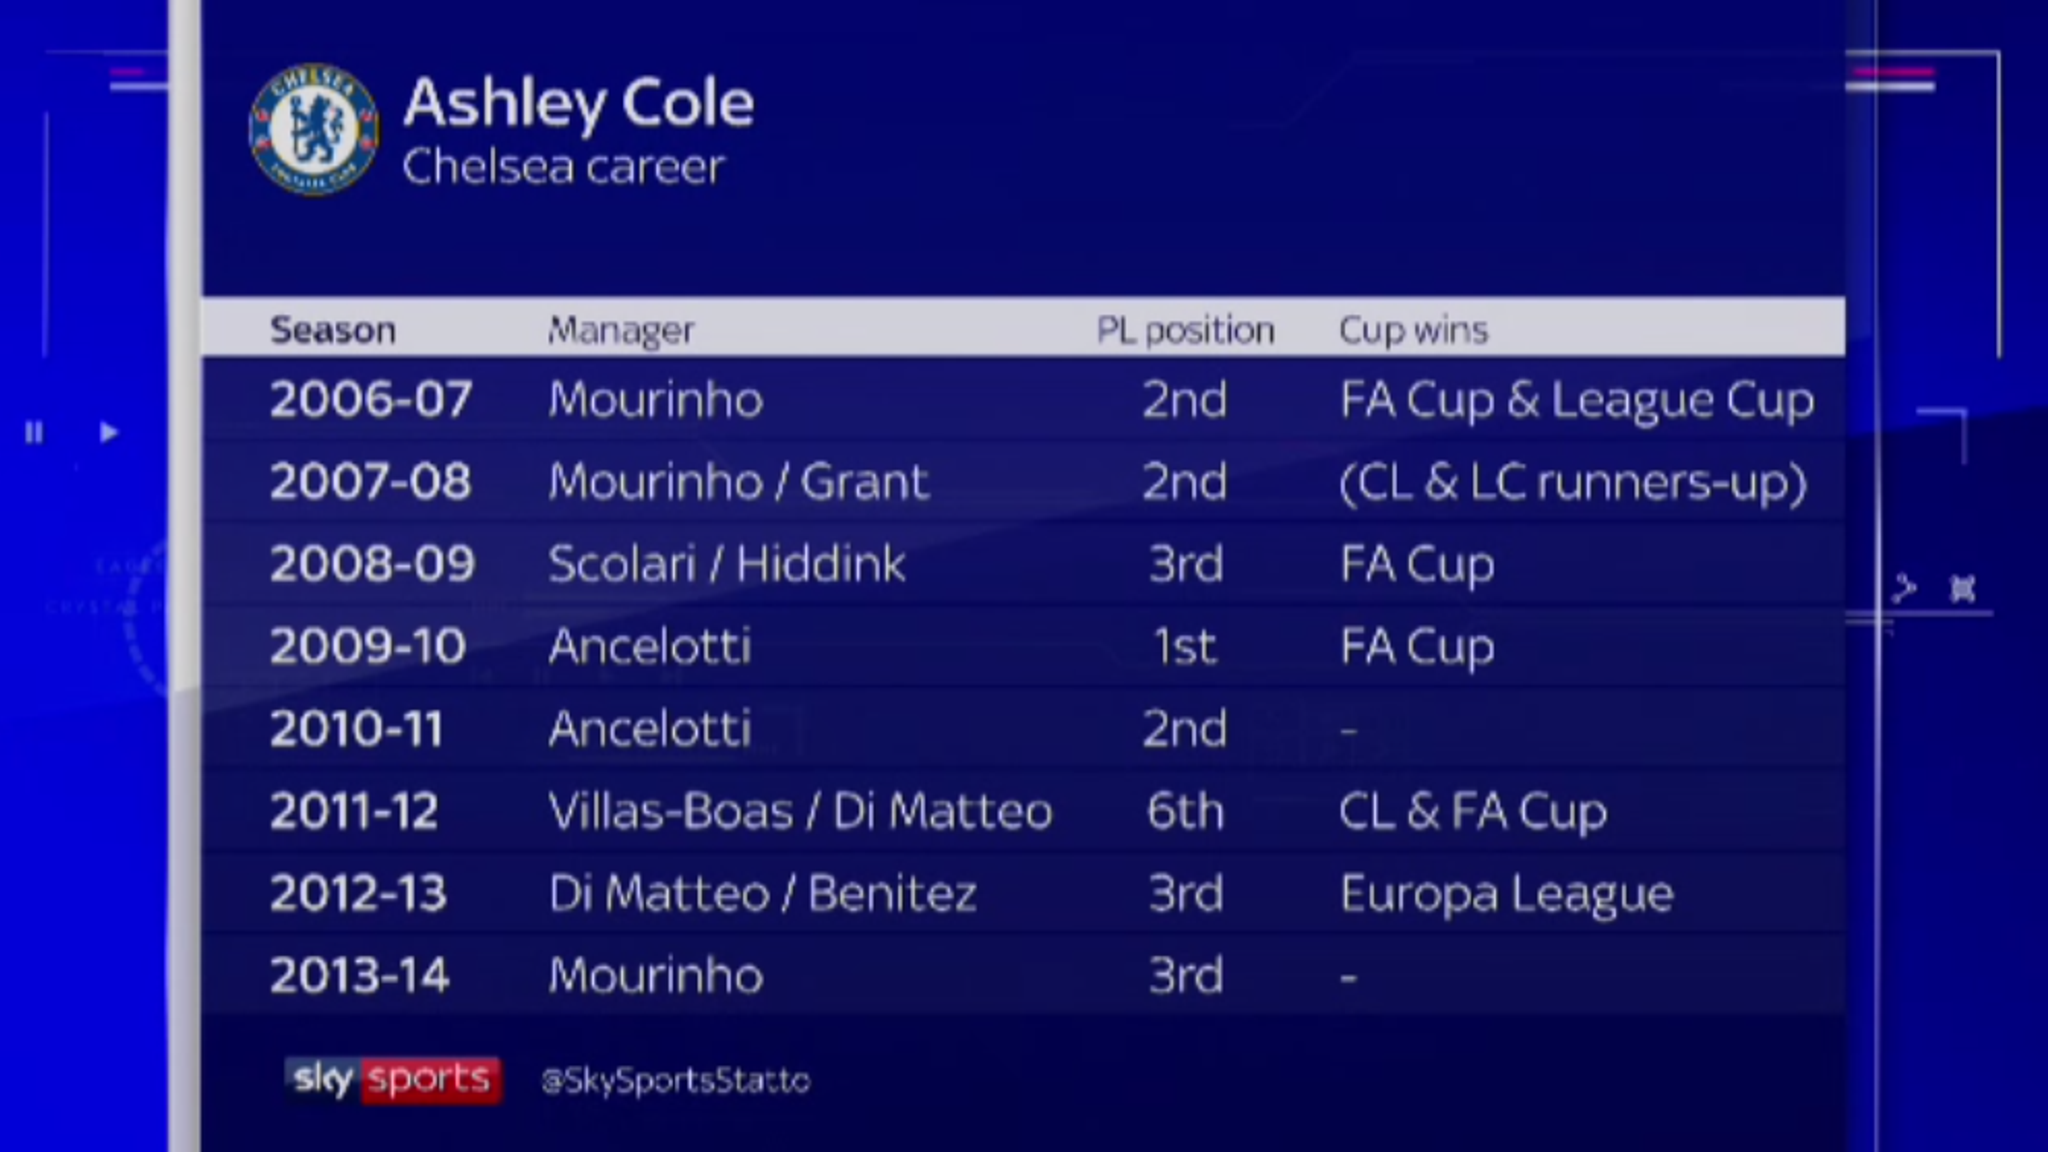Screen dimensions: 2048x1152
Task: Select the Season column header
Action: [x=333, y=329]
